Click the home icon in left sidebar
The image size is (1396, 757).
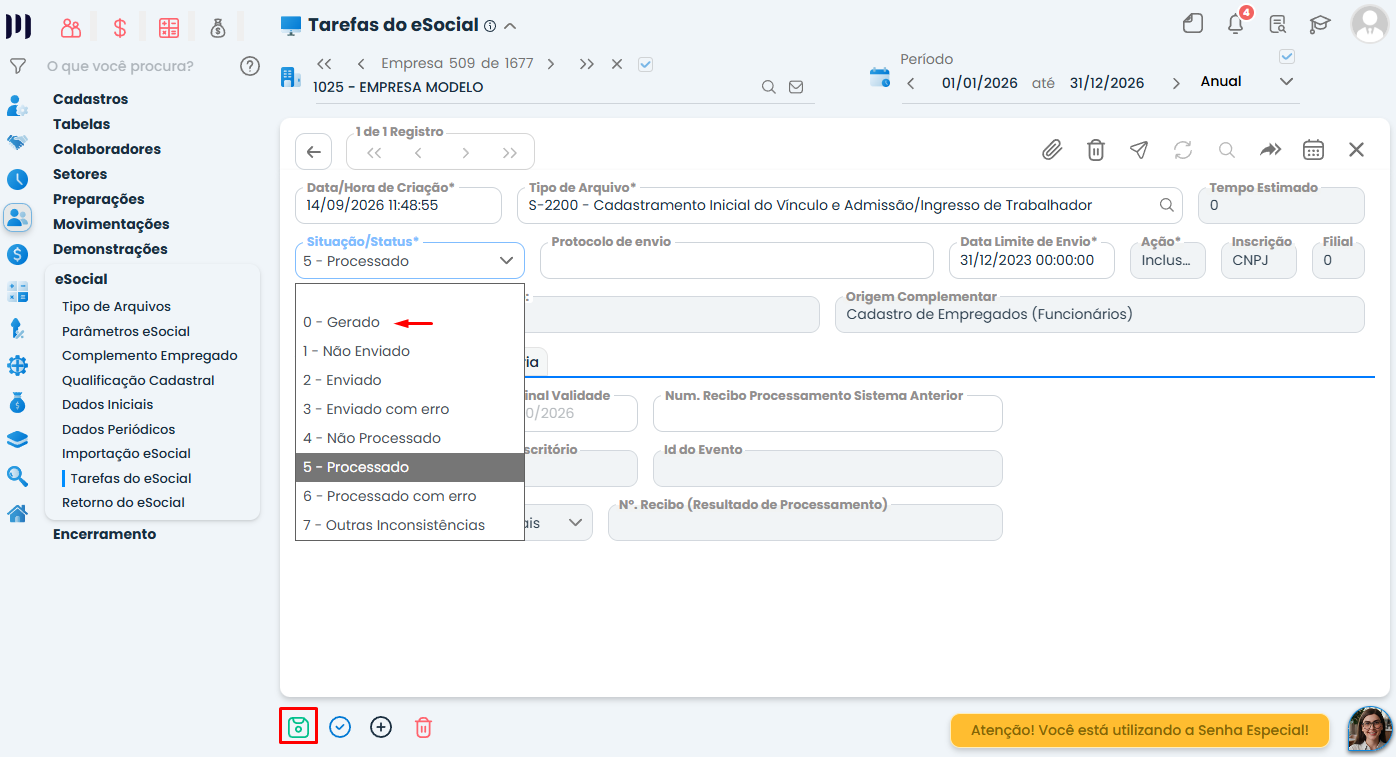coord(17,514)
